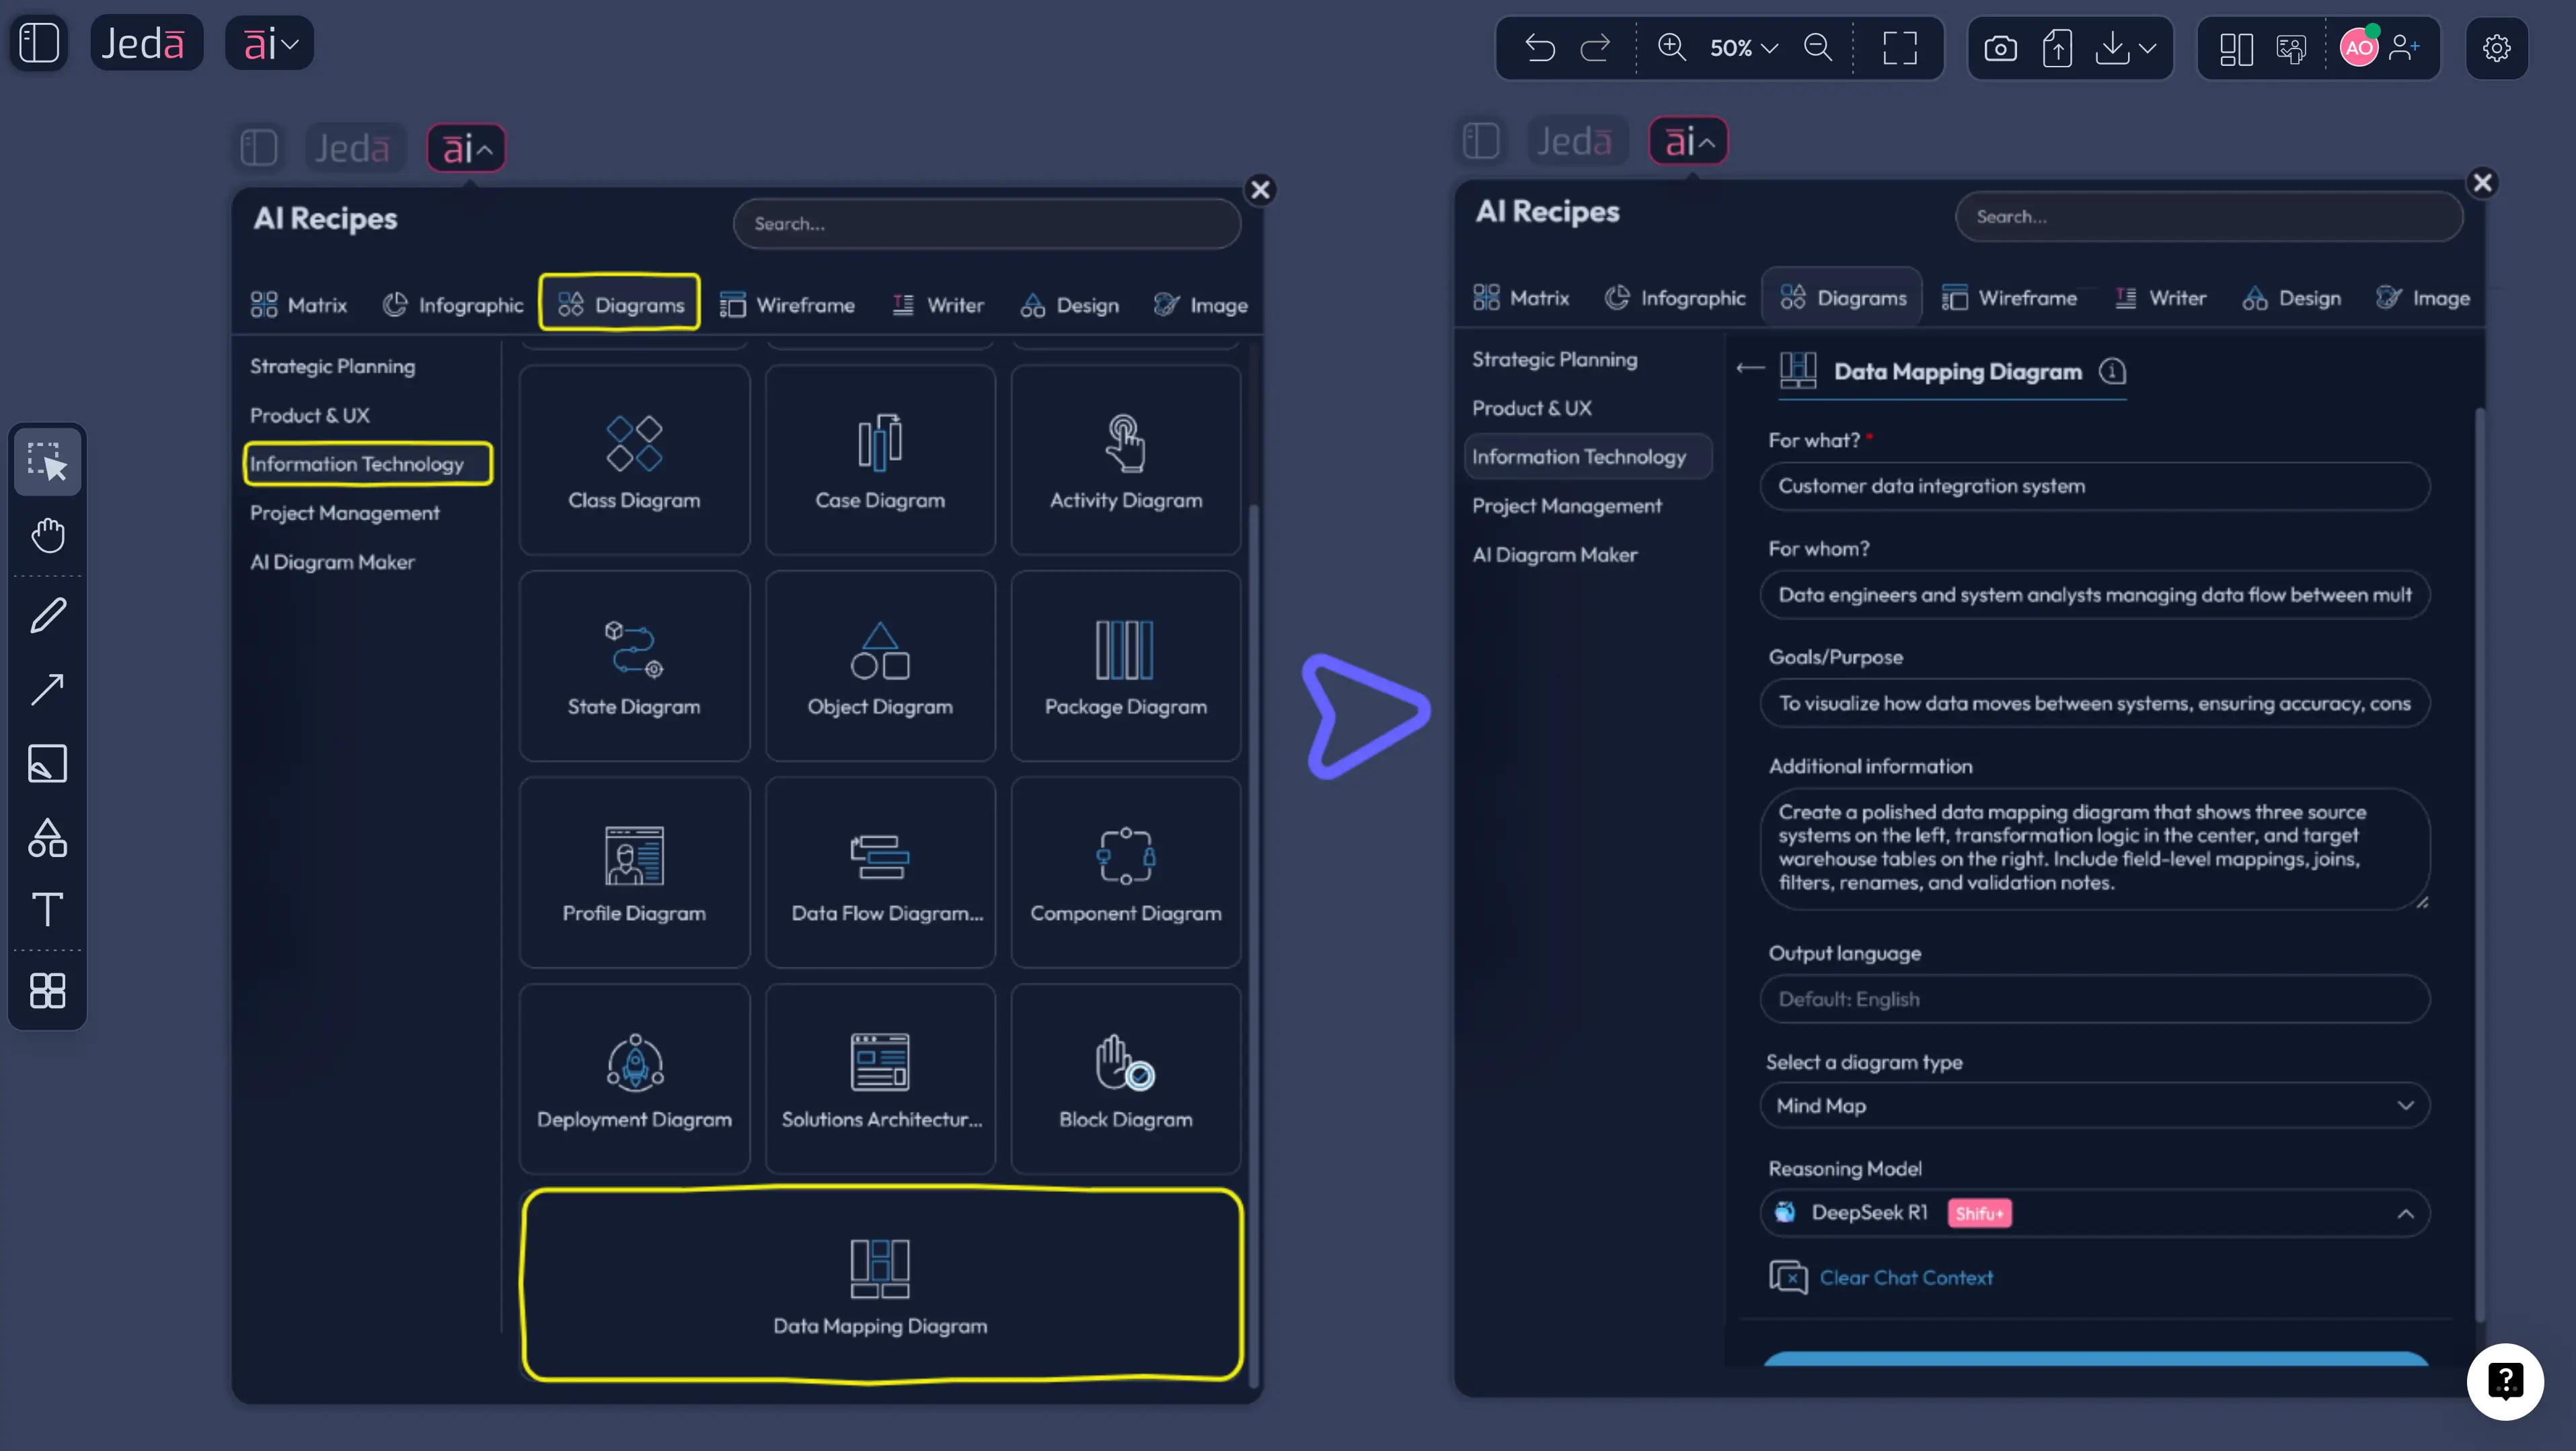Viewport: 2576px width, 1451px height.
Task: Open the shapes tool in the left toolbar
Action: pos(47,838)
